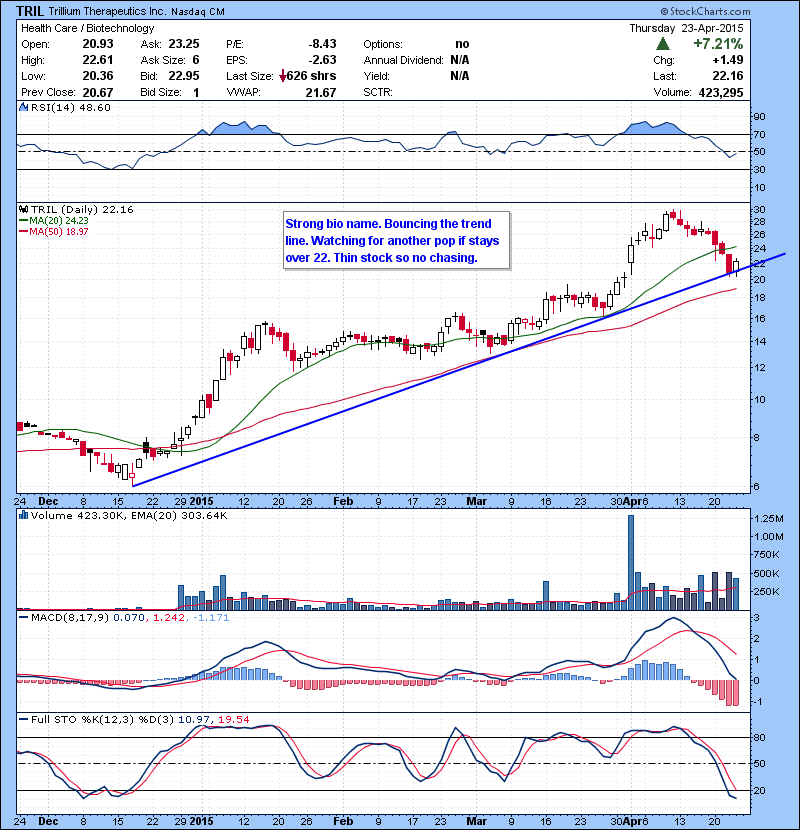Click the EPS value -2.63

pos(322,60)
